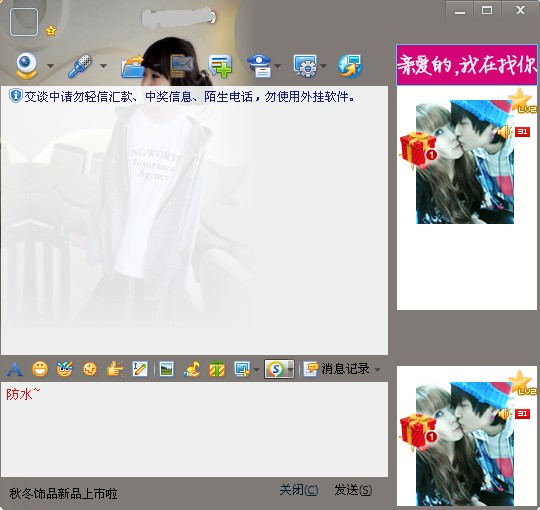Click the yellow star level icon beside avatar
Screen dimensions: 540x510
tap(51, 31)
